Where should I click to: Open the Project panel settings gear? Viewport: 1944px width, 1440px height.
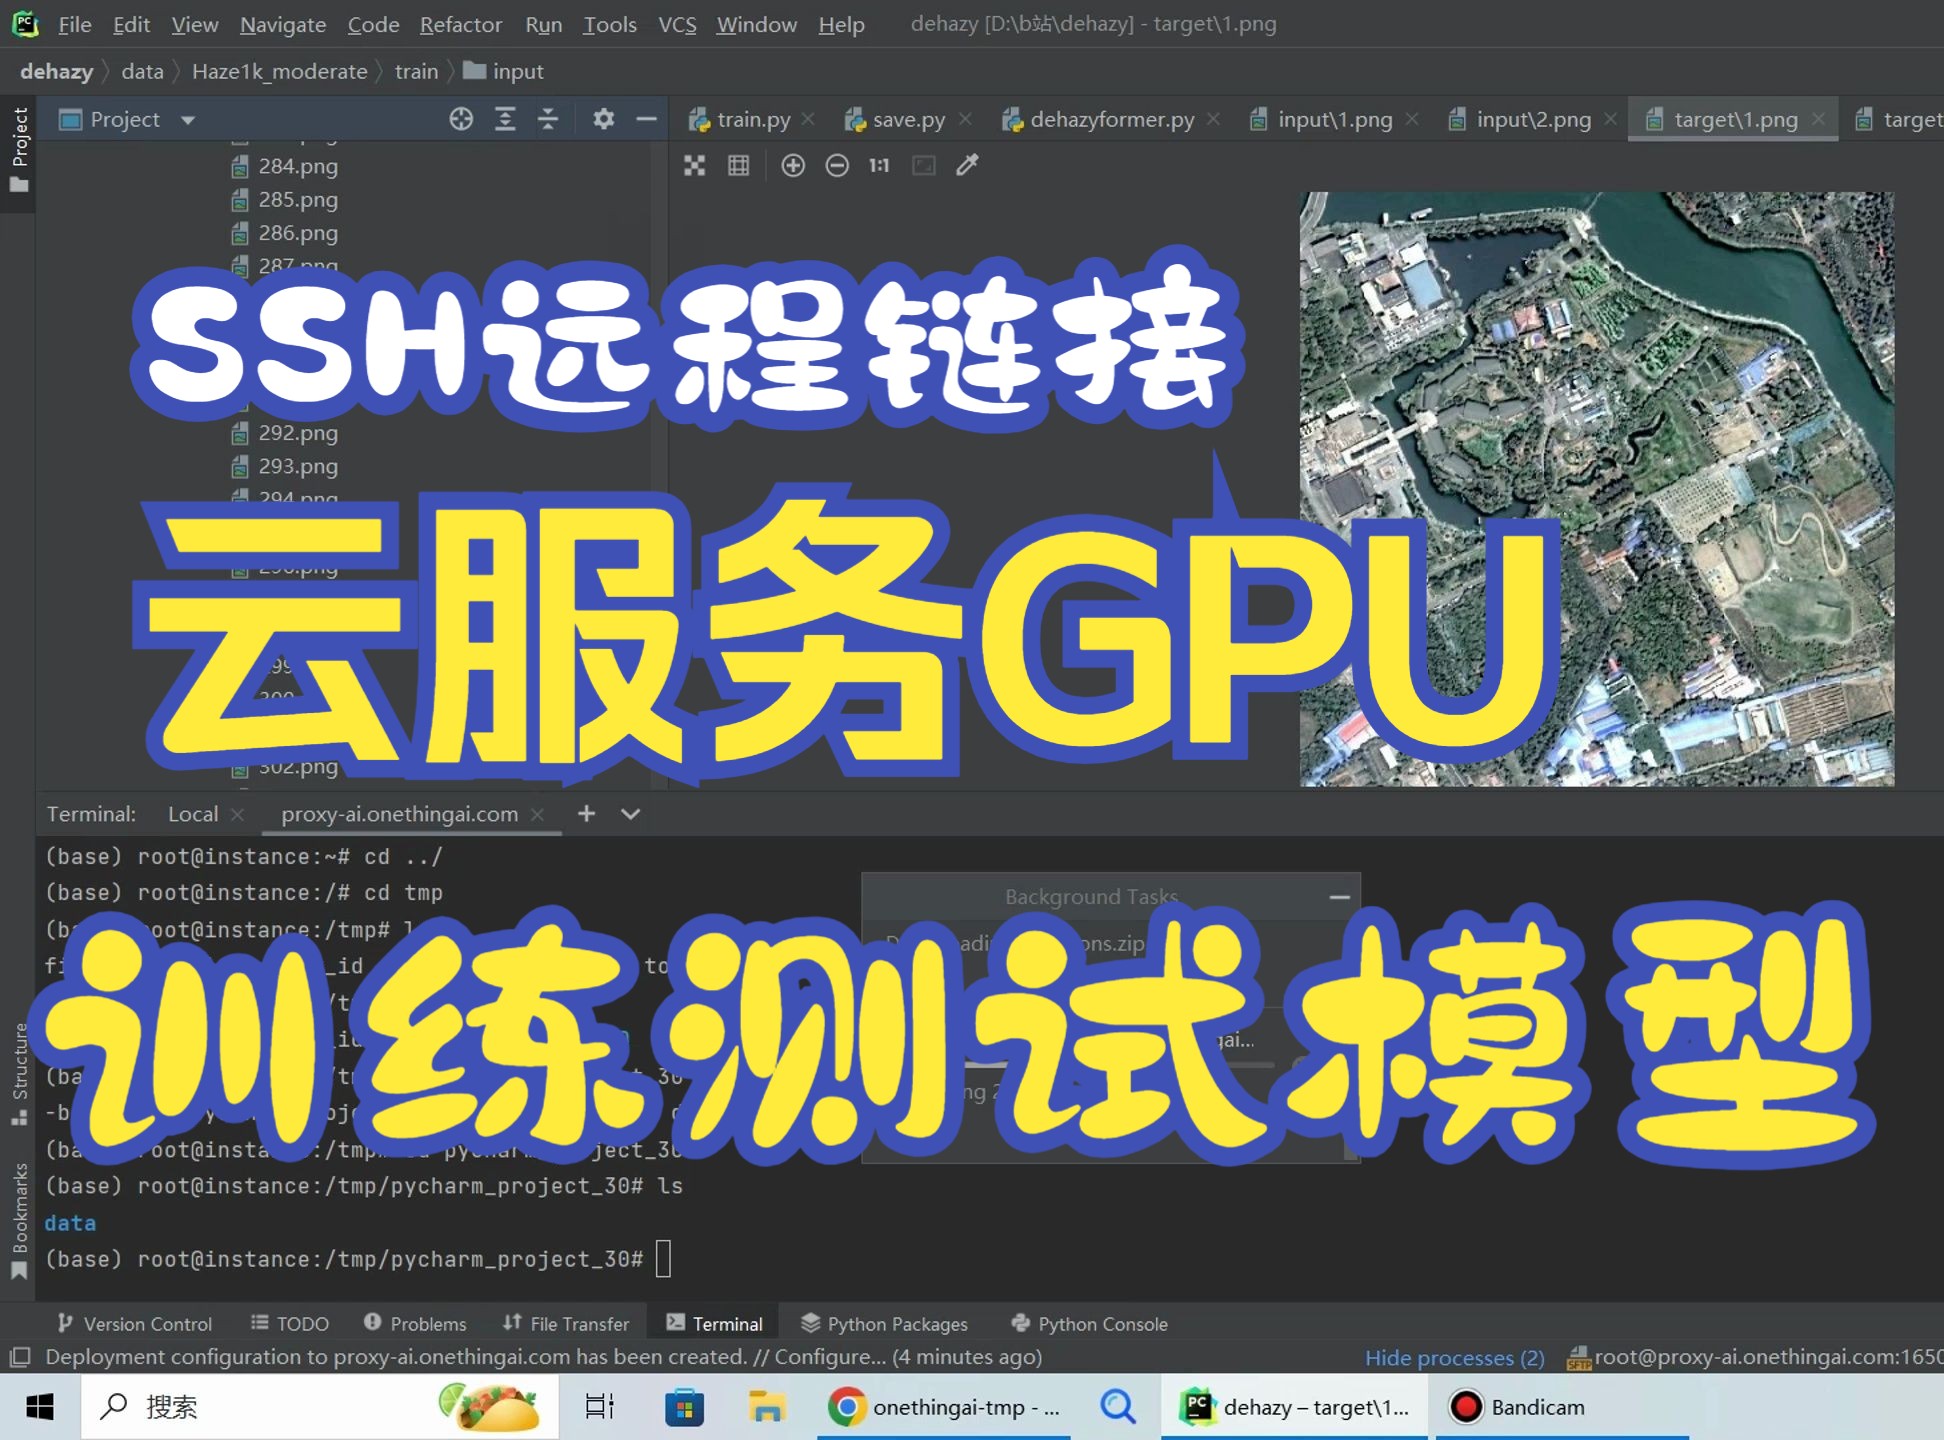click(x=604, y=119)
